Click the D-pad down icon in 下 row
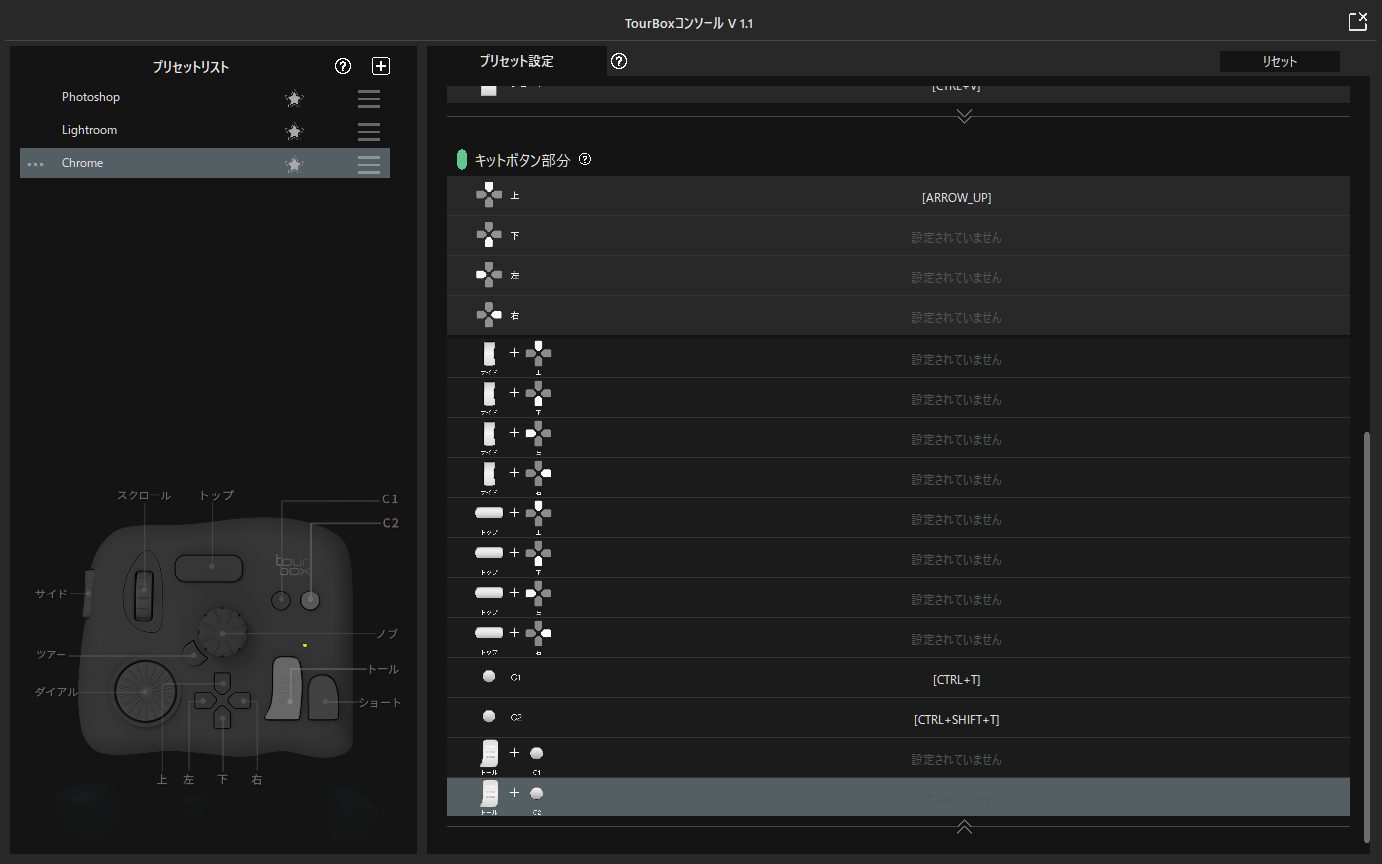 (488, 235)
